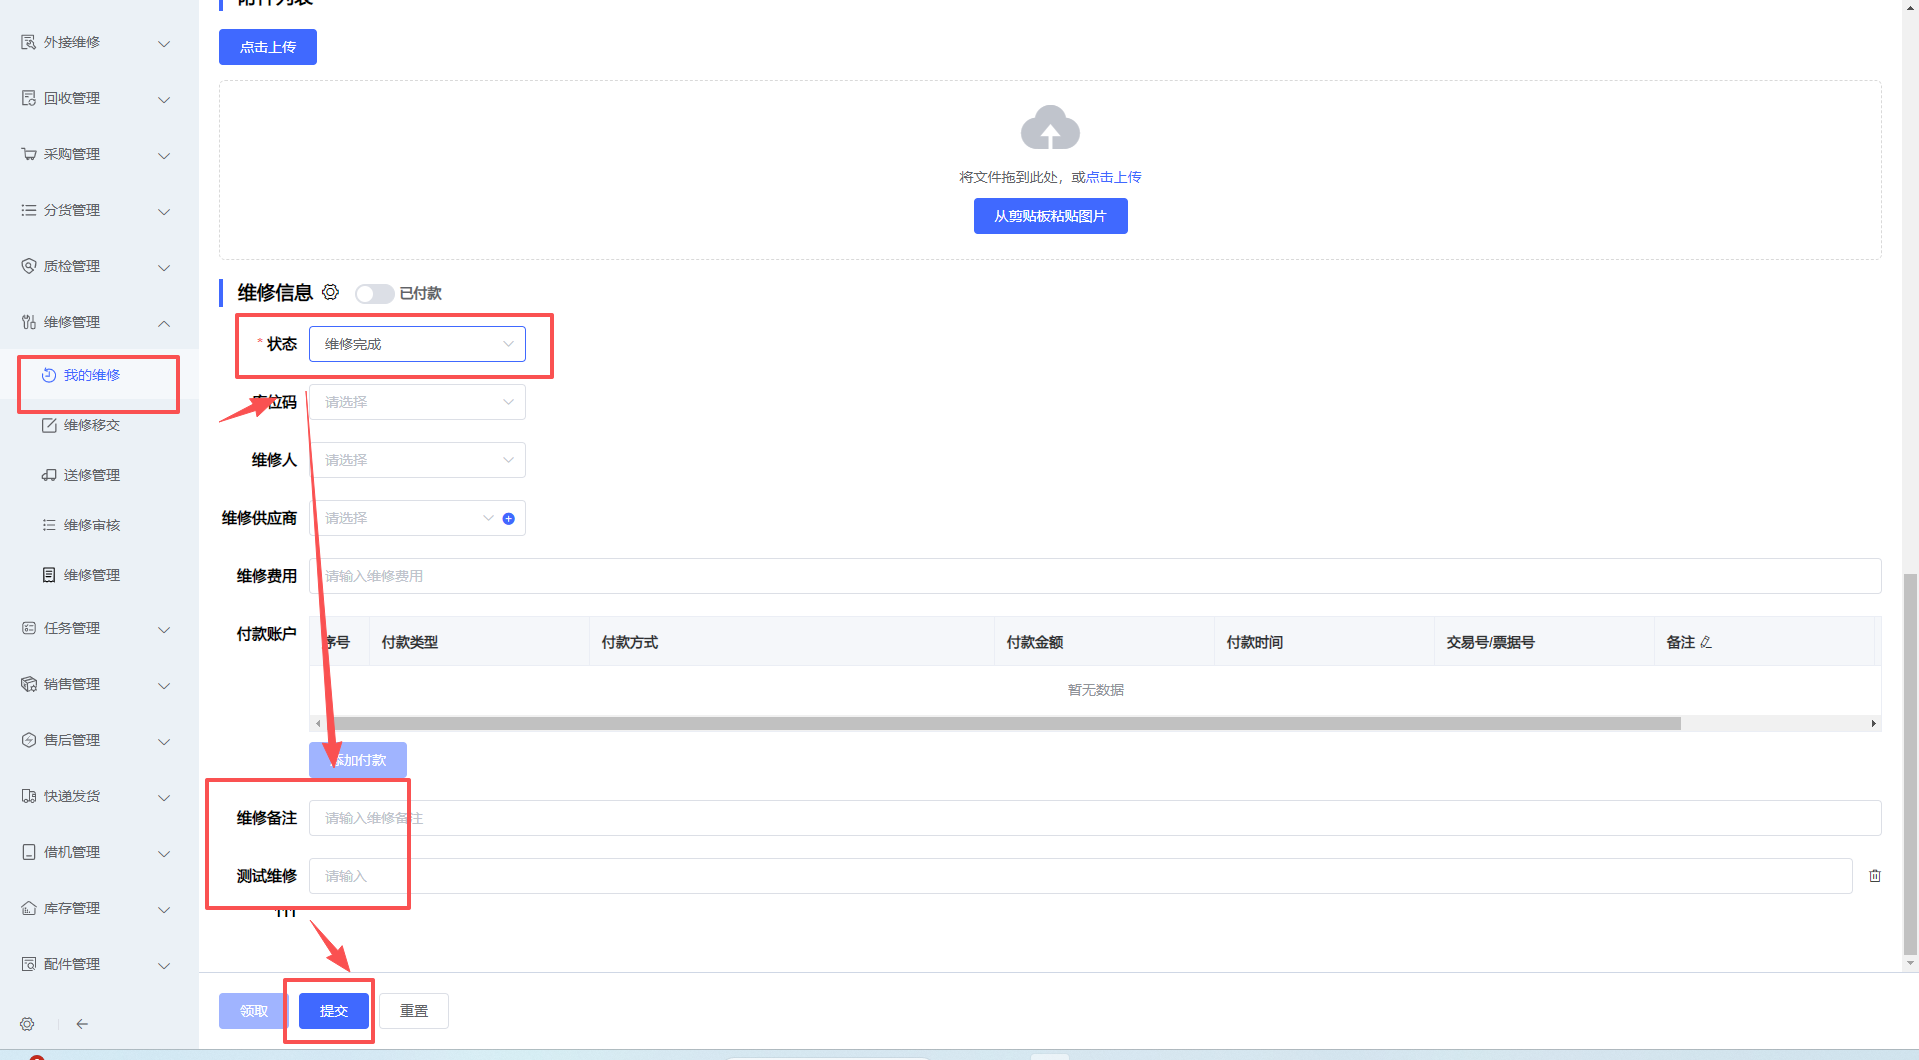The image size is (1919, 1060).
Task: Click the 从剪贴板粘贴图片 button
Action: click(x=1050, y=216)
